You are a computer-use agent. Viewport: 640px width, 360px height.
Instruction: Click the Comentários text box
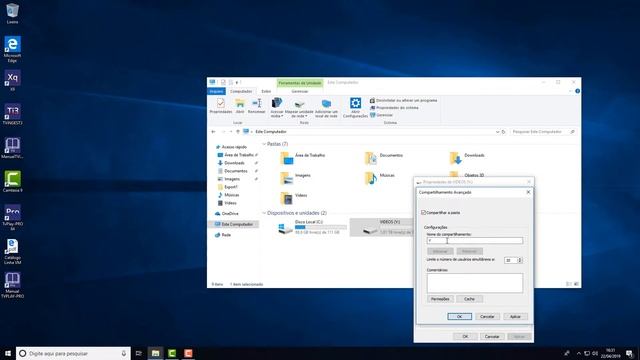(475, 283)
